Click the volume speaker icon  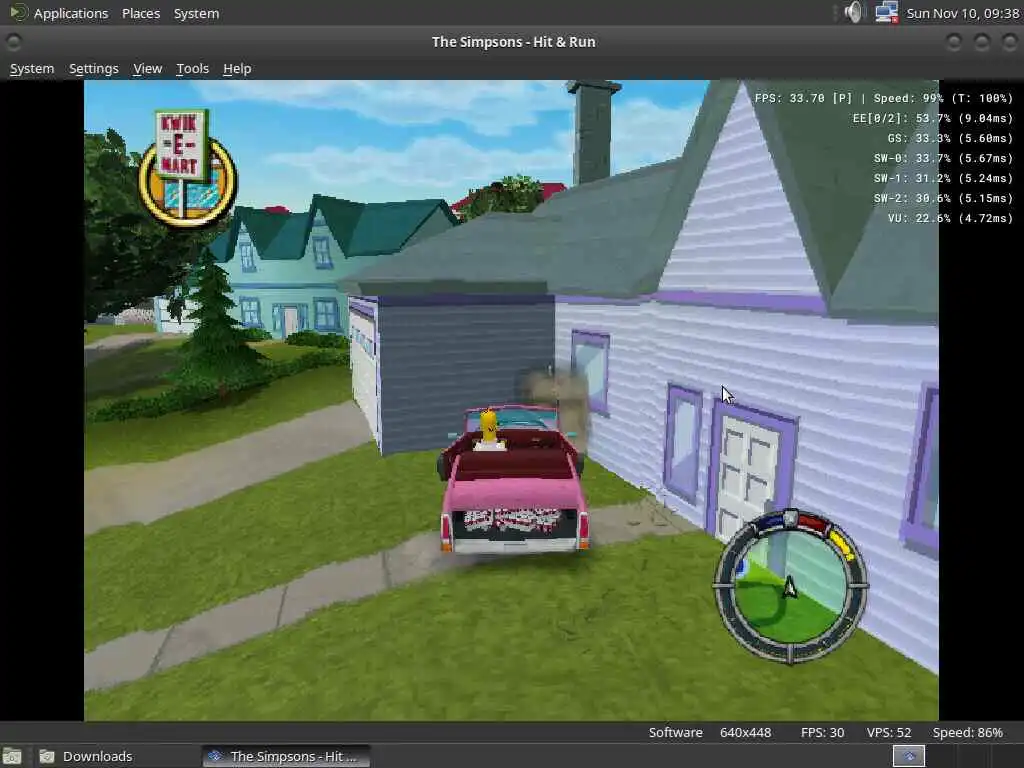click(854, 12)
